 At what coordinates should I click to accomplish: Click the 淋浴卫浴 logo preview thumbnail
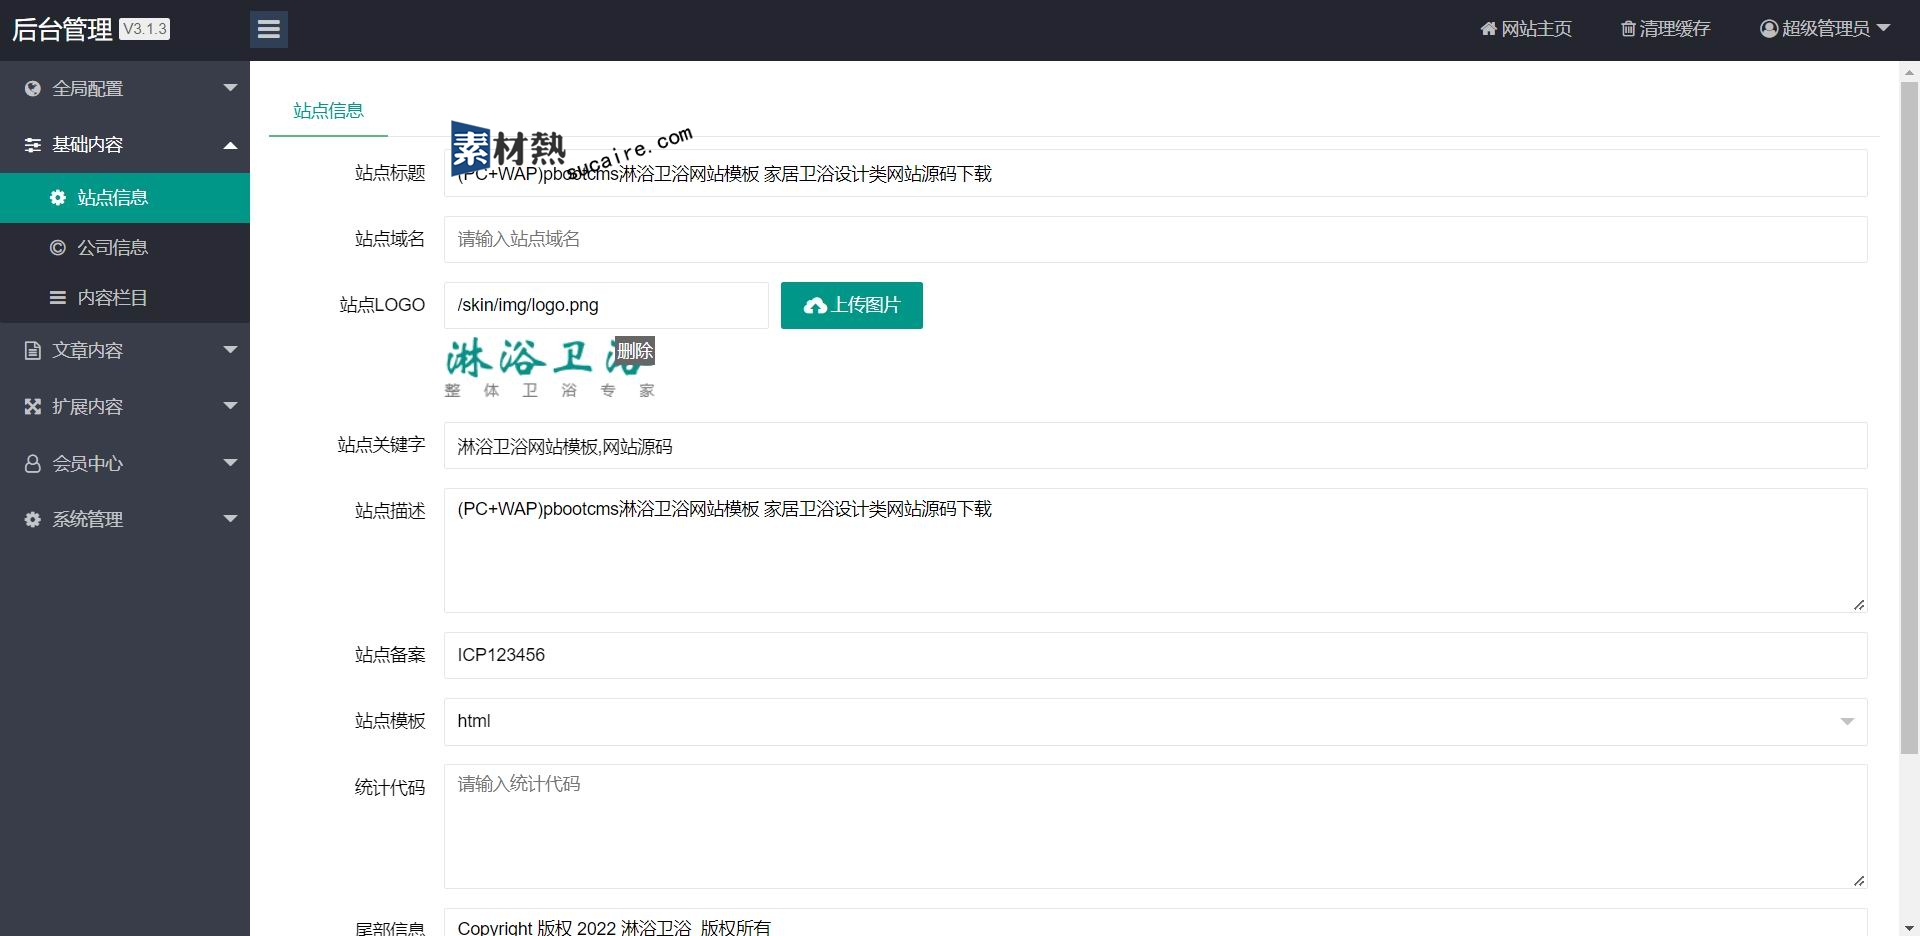(550, 368)
